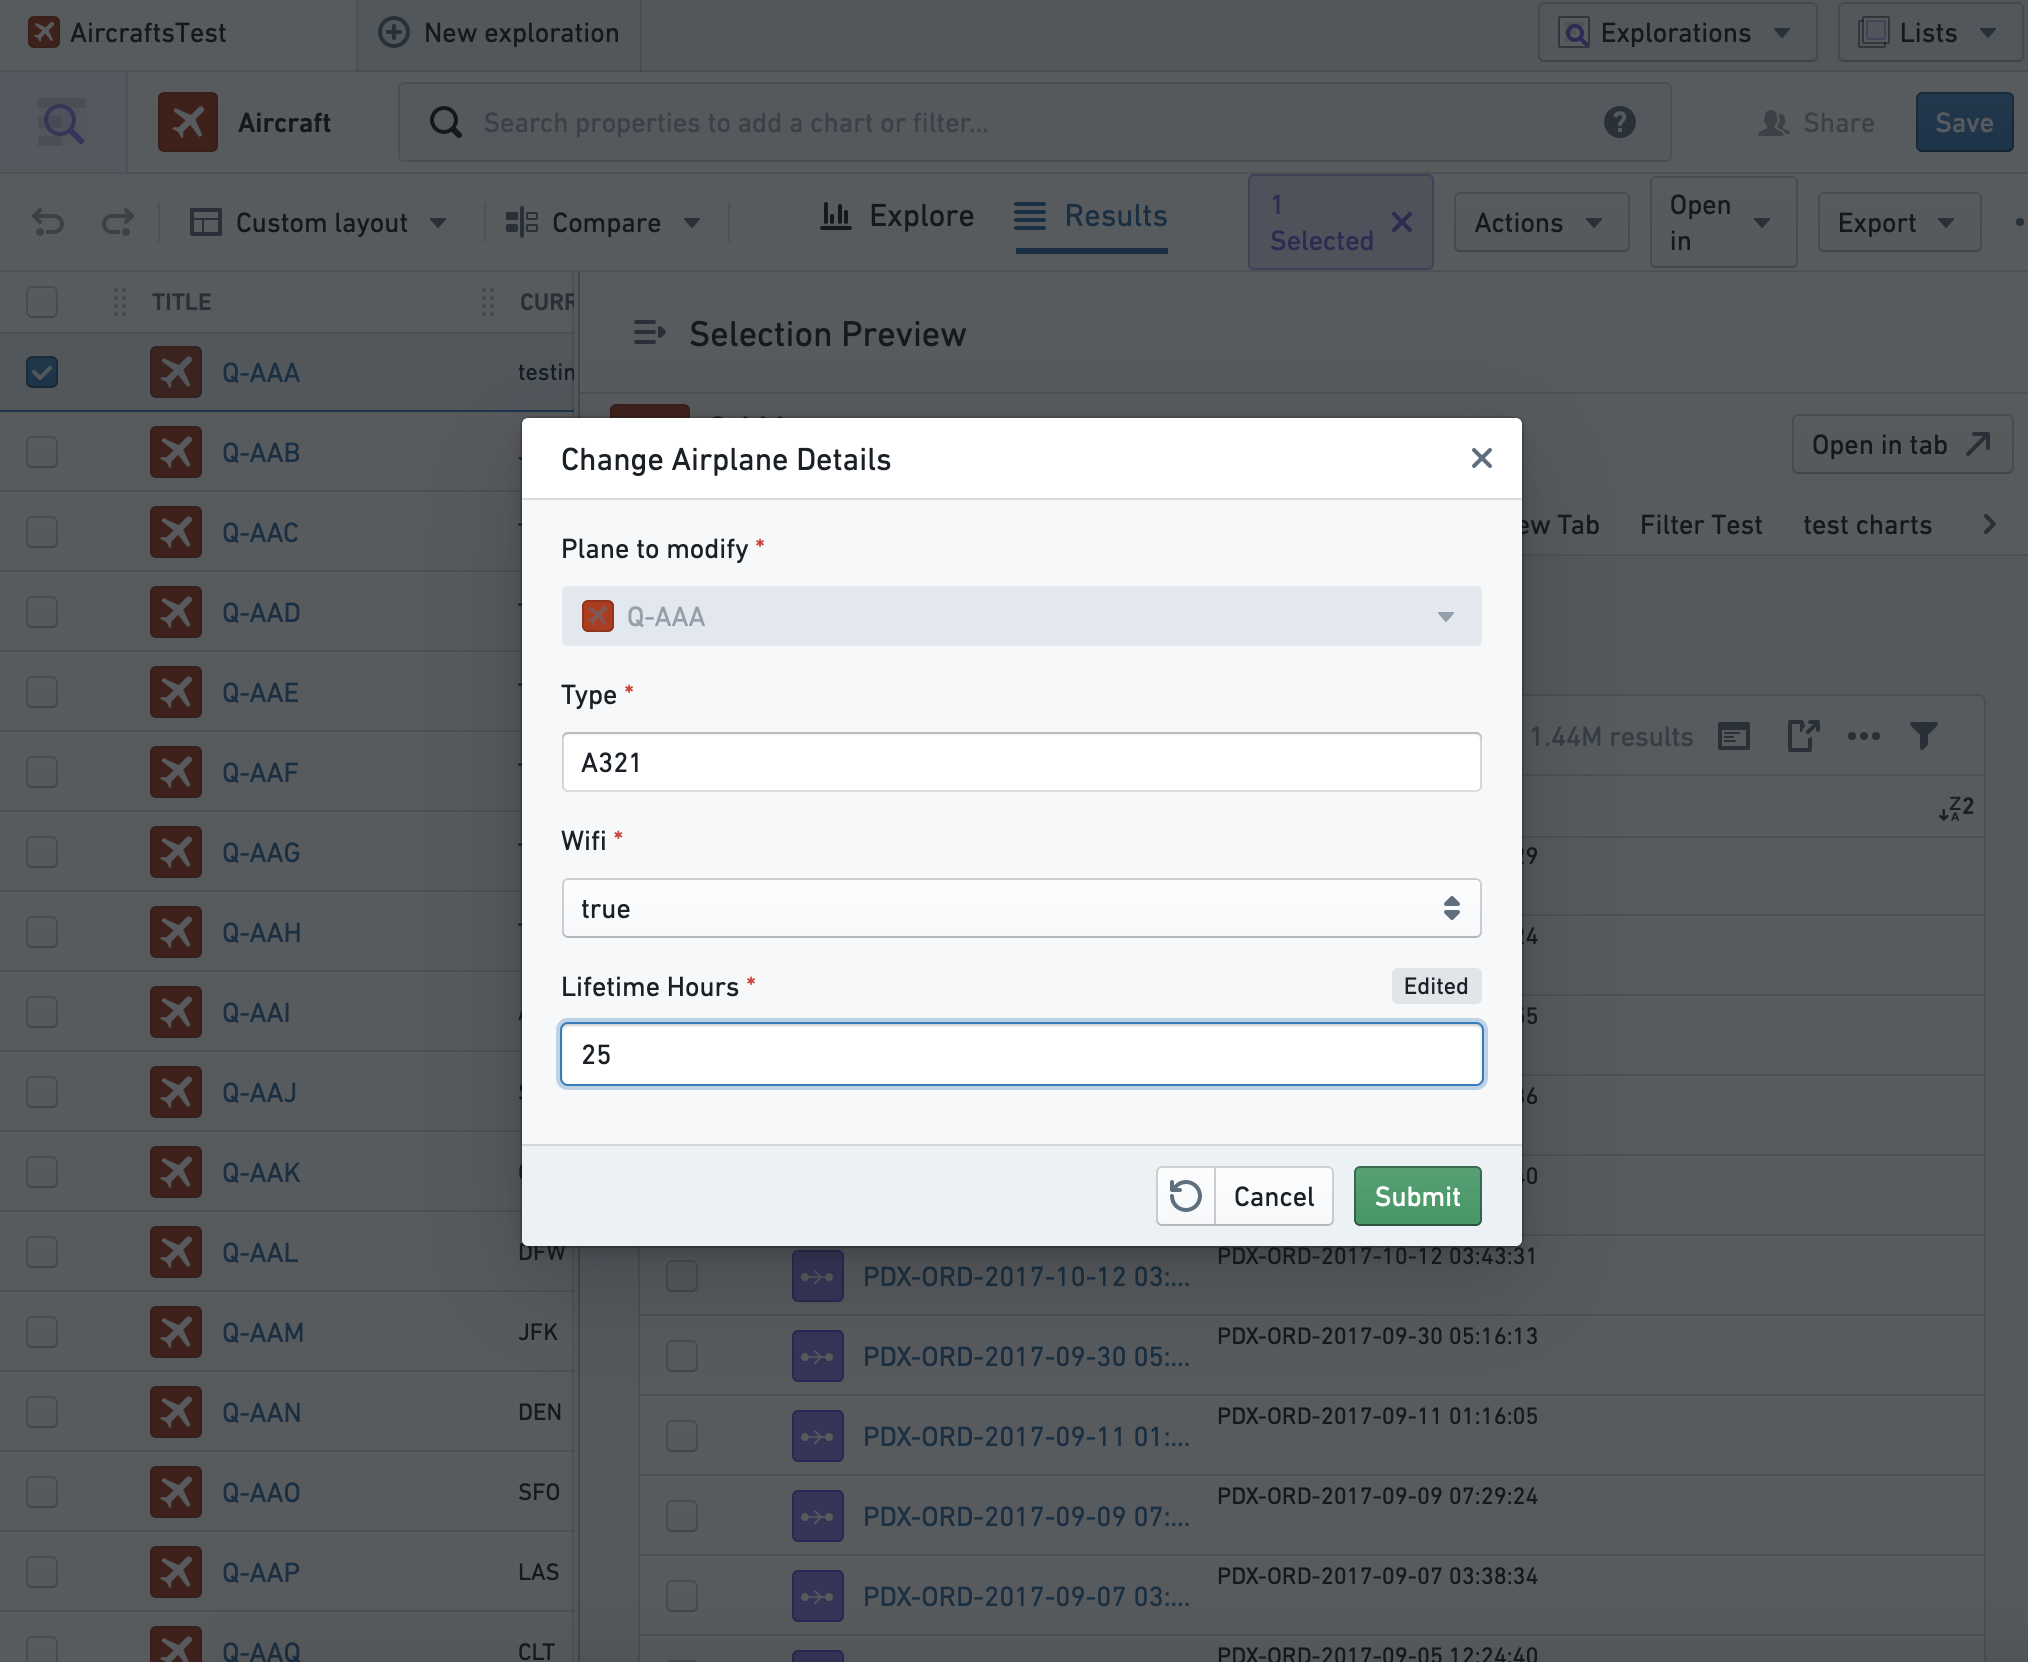Click the PDX-ORD-2017-10-12 flight icon

click(x=818, y=1276)
